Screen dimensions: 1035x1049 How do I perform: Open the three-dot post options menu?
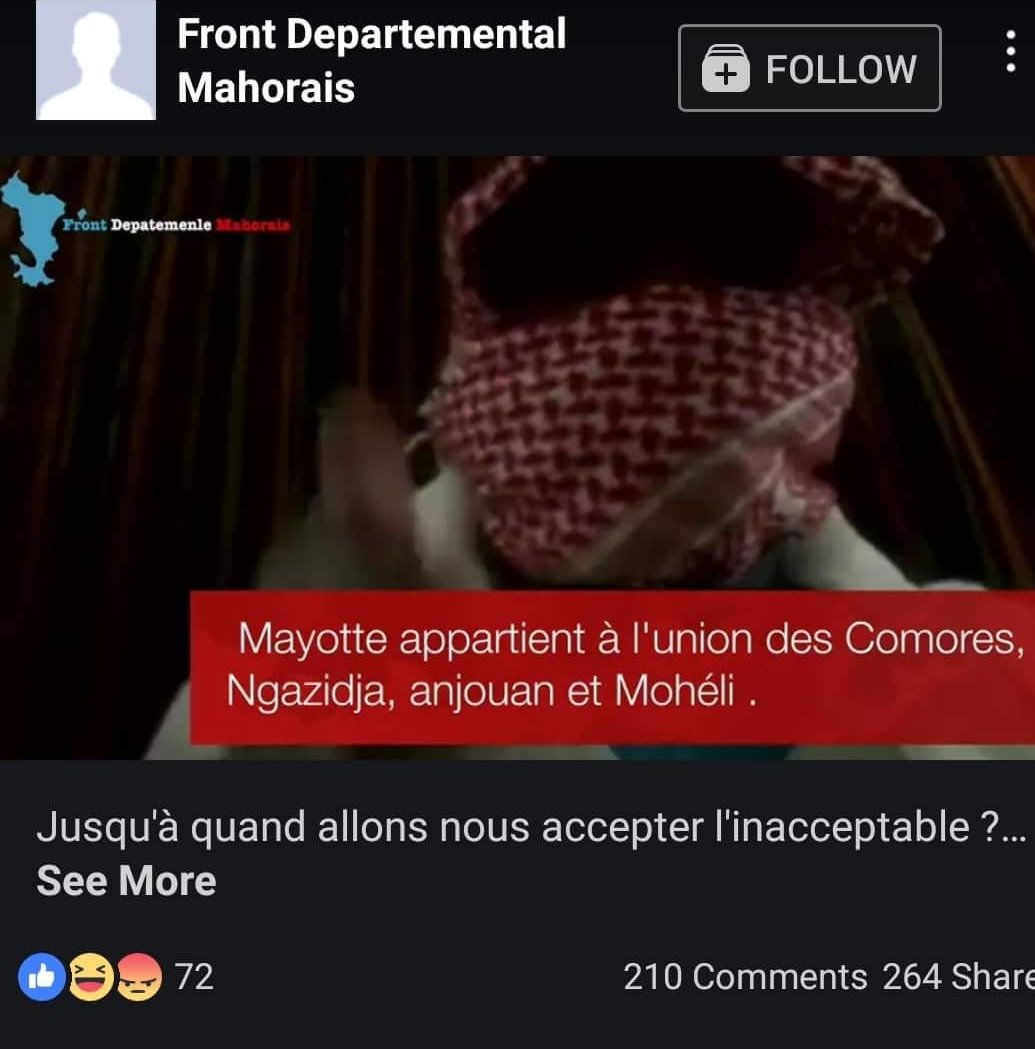1011,51
